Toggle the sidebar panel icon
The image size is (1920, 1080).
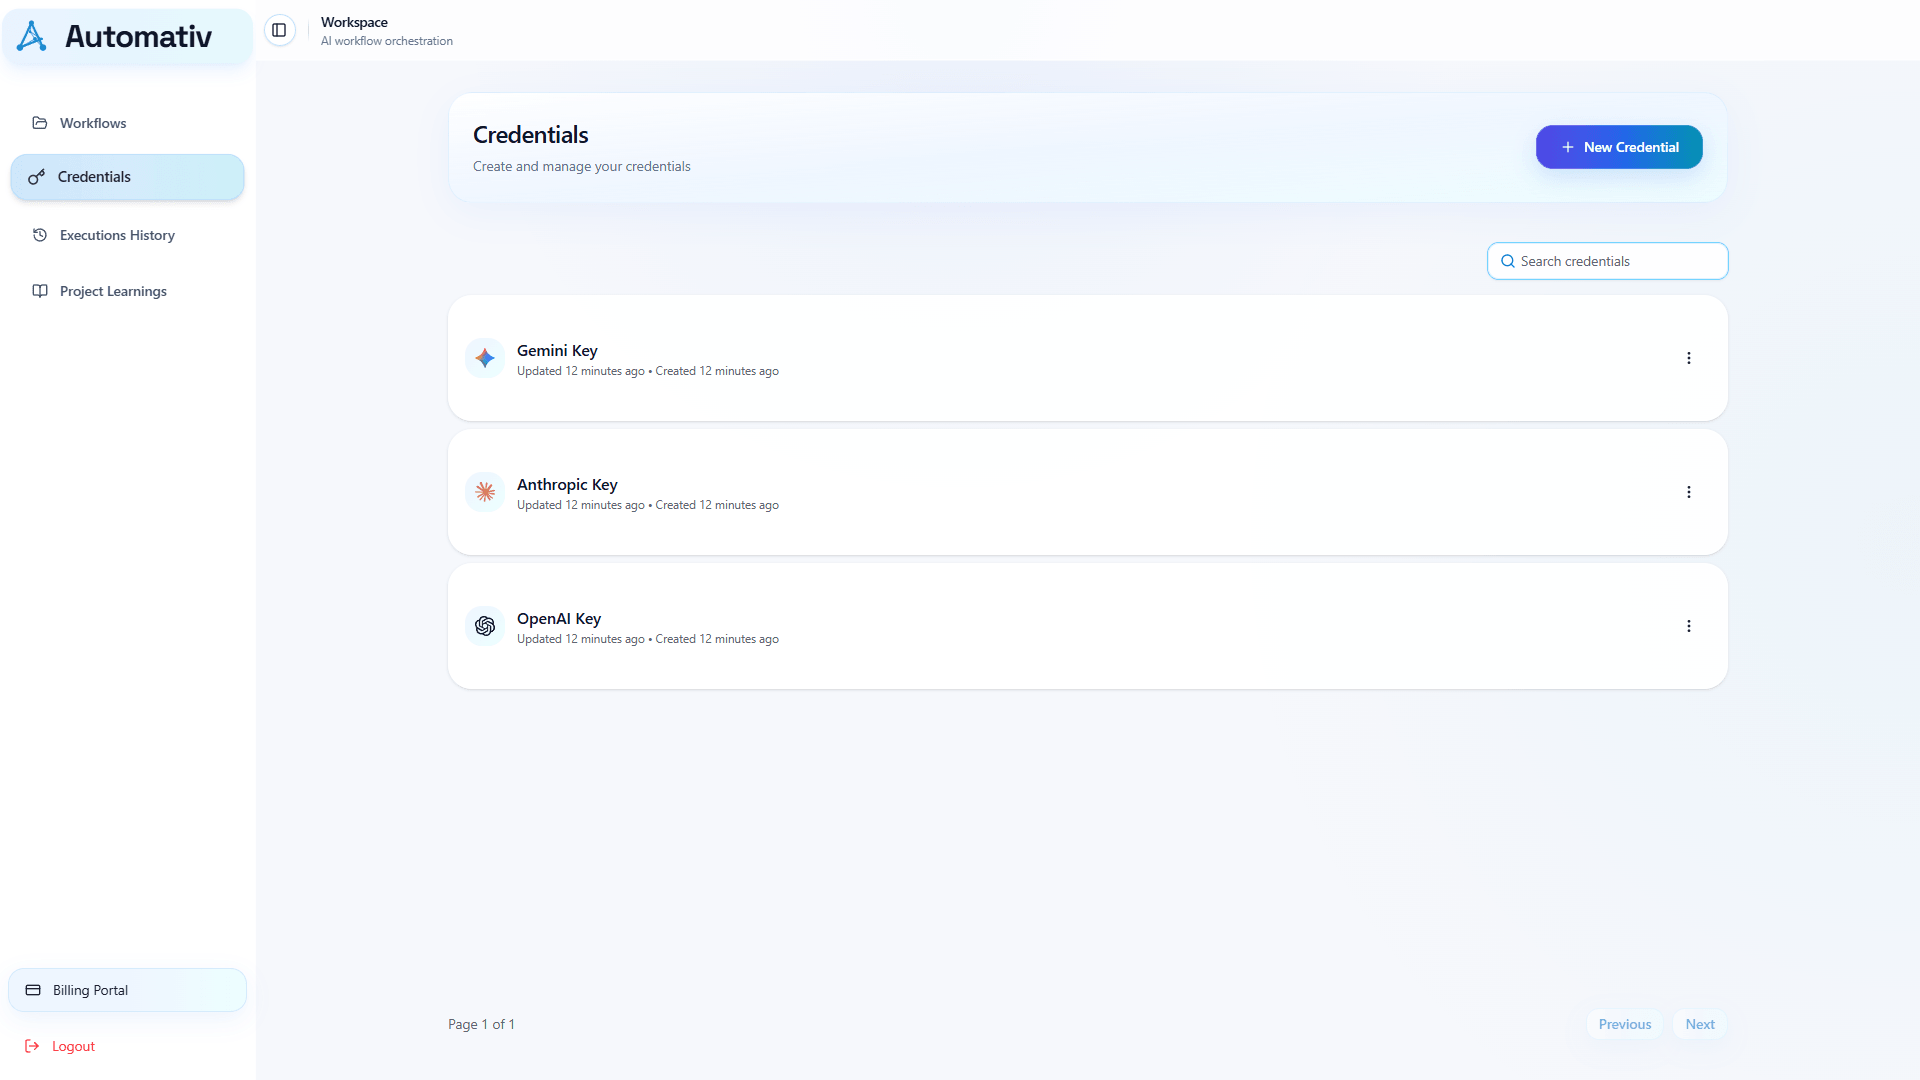click(x=279, y=30)
